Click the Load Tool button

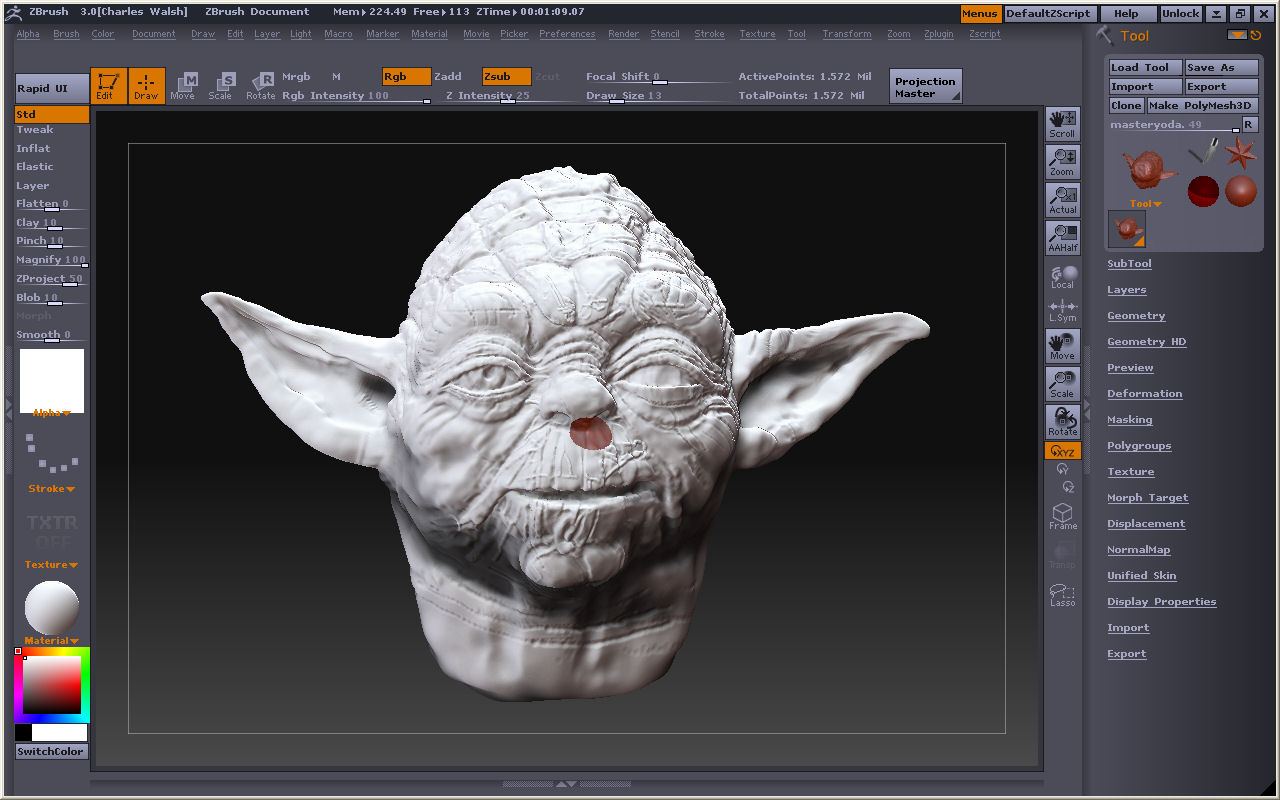[1145, 67]
